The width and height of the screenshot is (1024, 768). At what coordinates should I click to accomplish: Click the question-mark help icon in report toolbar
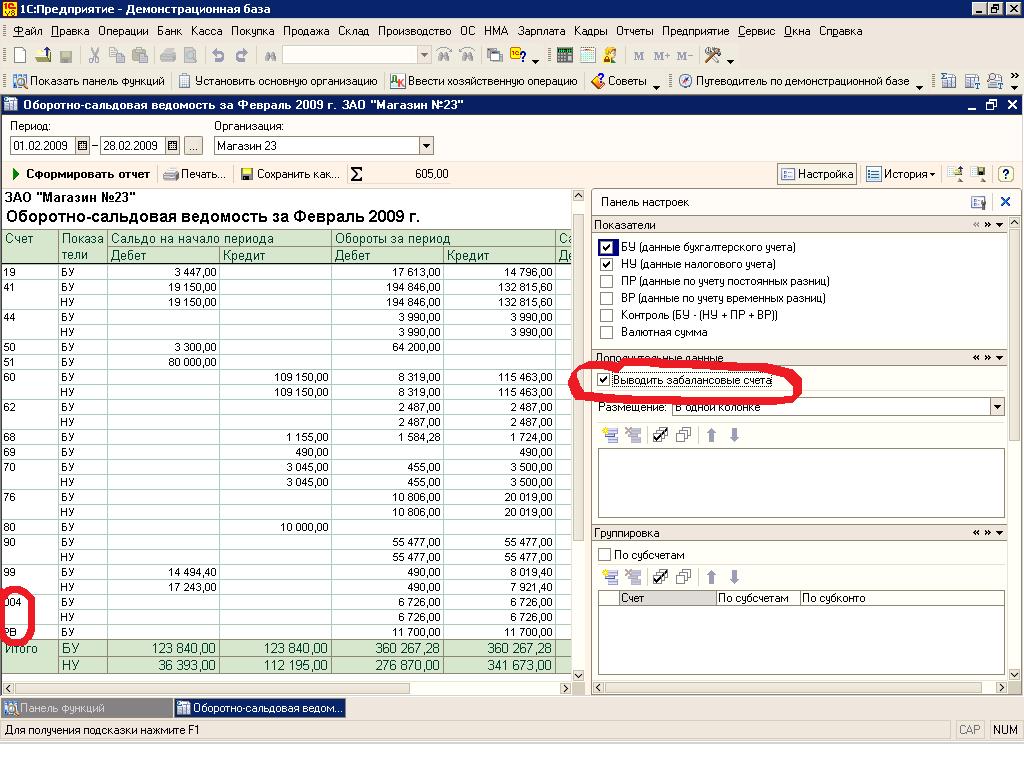point(1005,174)
